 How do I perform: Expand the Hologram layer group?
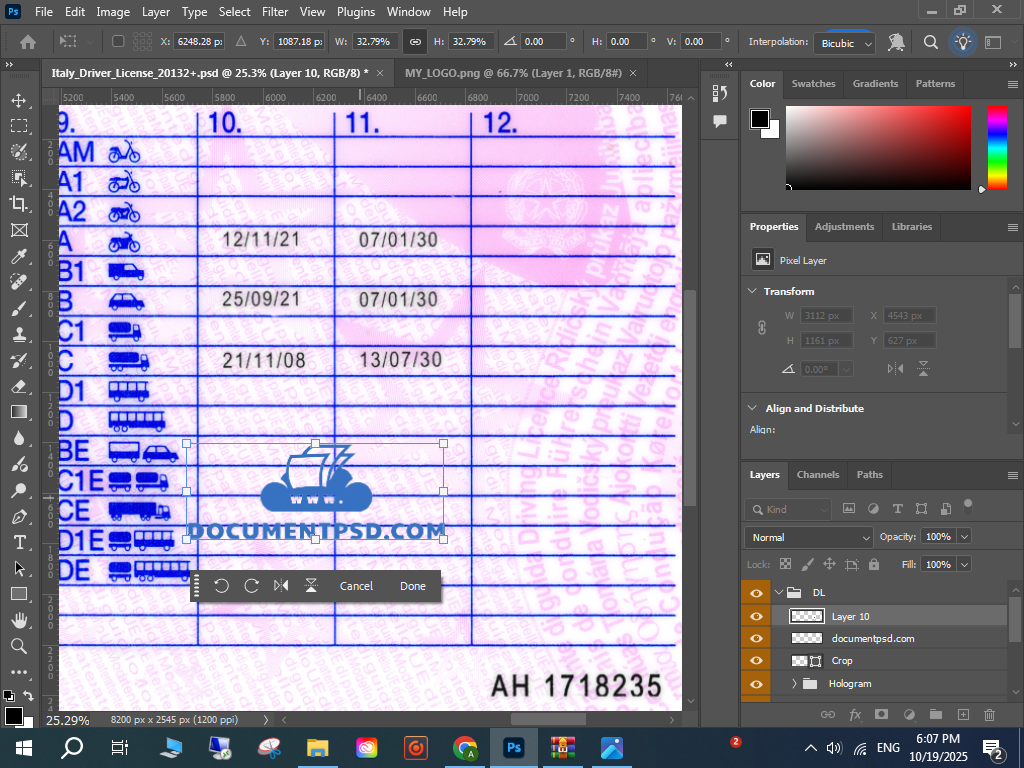point(794,684)
